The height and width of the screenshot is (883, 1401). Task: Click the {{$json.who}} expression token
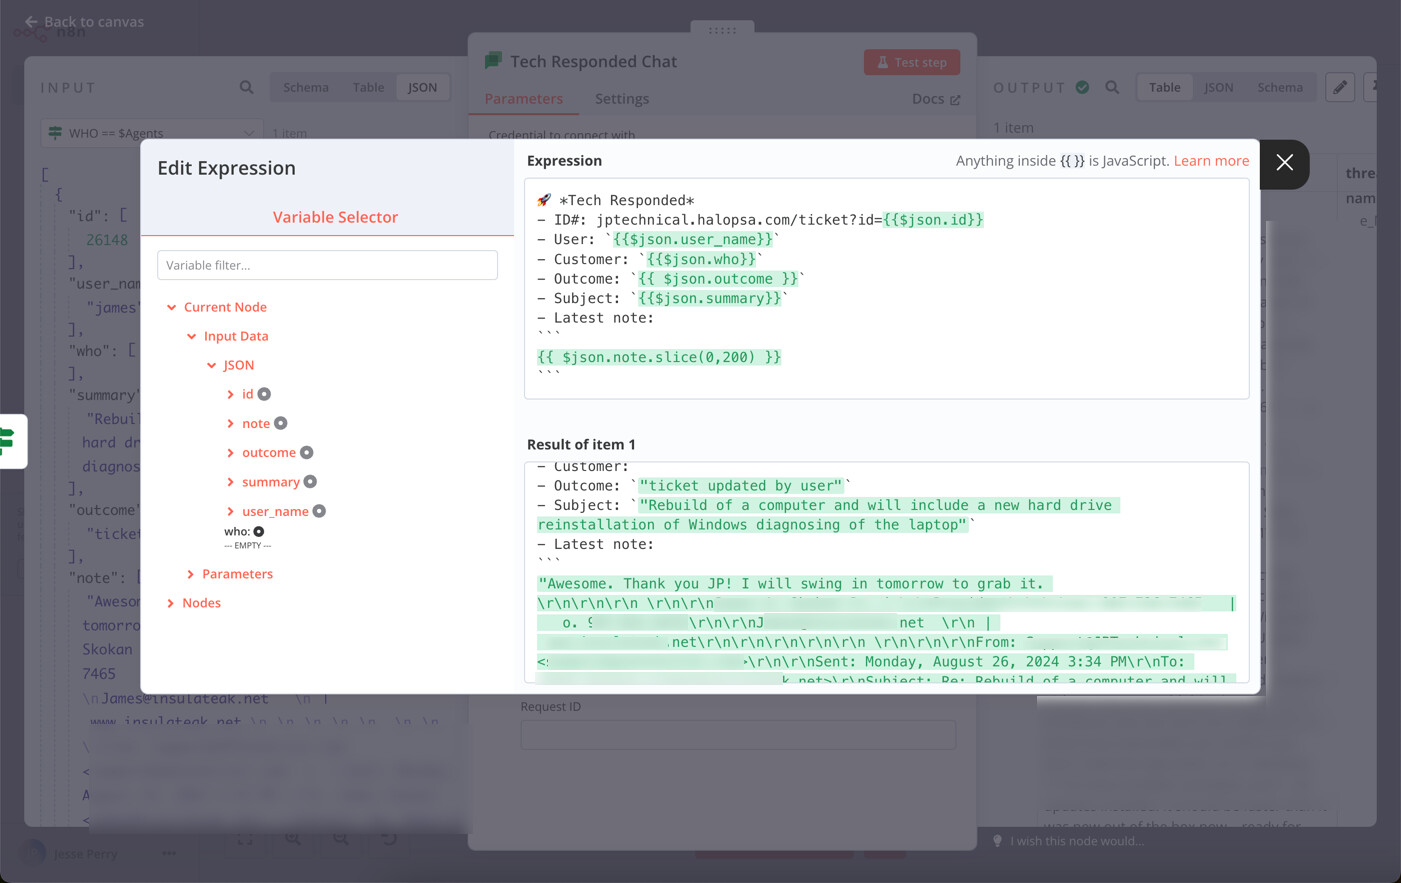point(701,259)
